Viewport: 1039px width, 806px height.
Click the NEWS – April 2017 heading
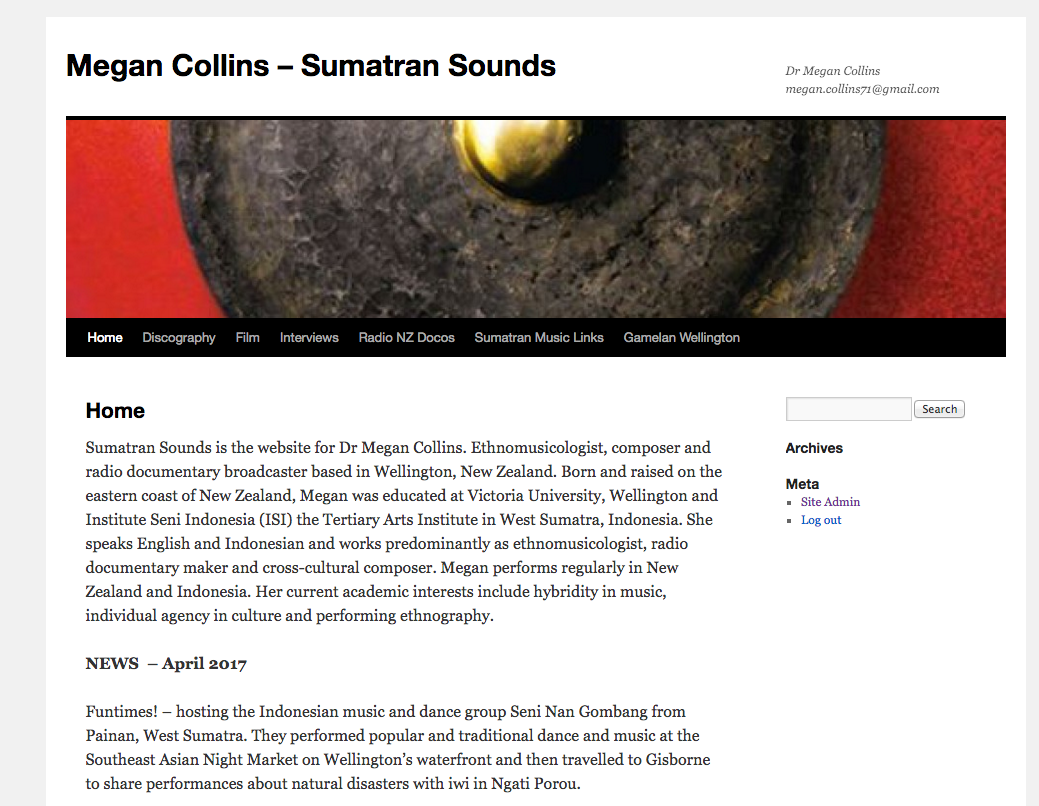[x=166, y=664]
